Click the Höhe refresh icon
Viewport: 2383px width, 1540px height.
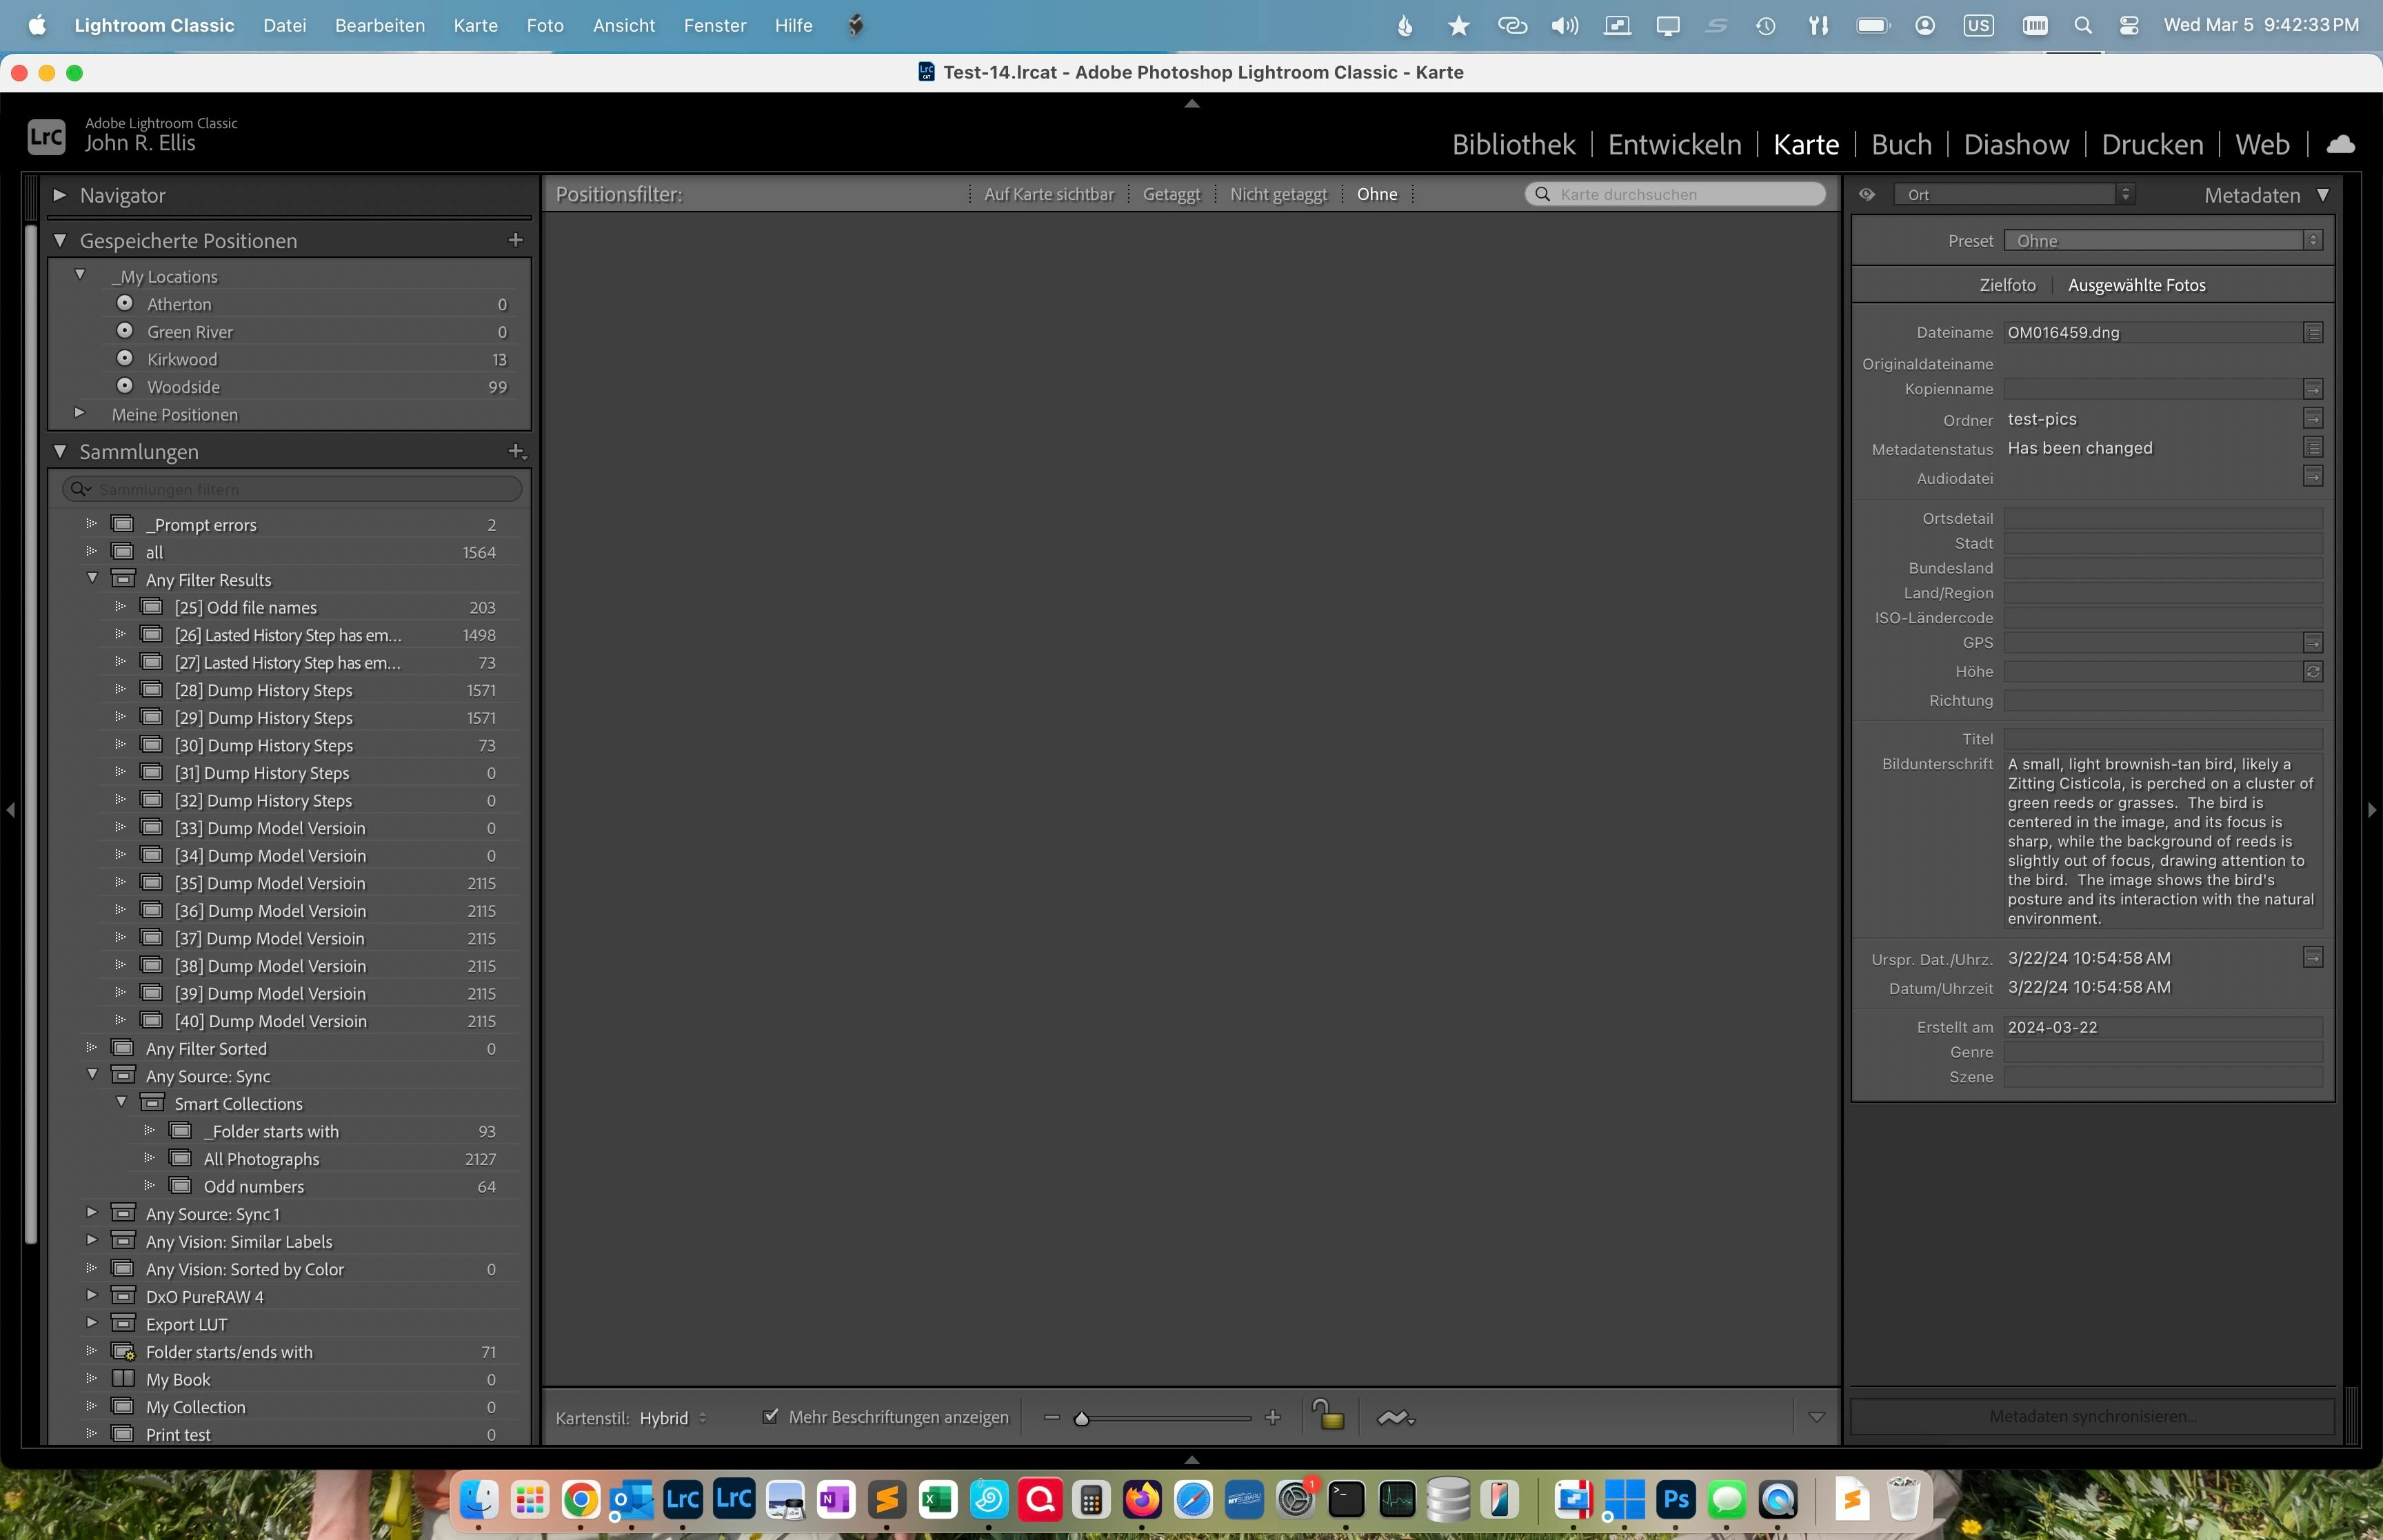pos(2312,672)
